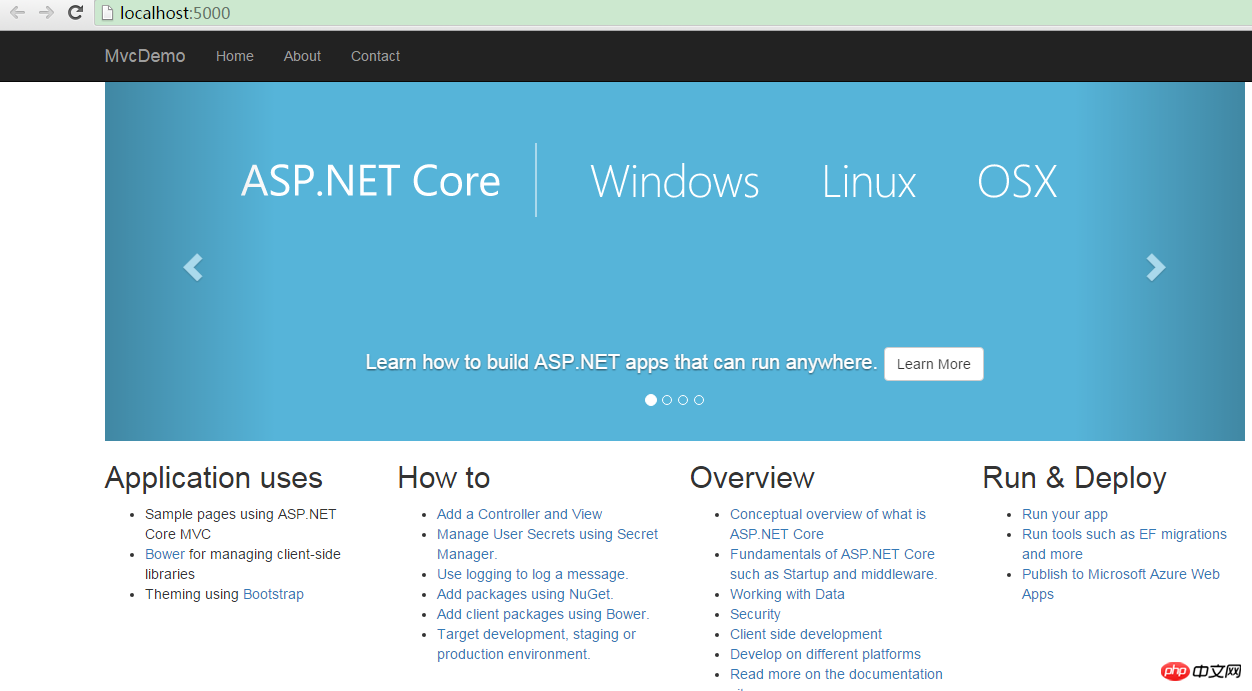This screenshot has width=1252, height=691.
Task: Click the browser back arrow
Action: tap(18, 13)
